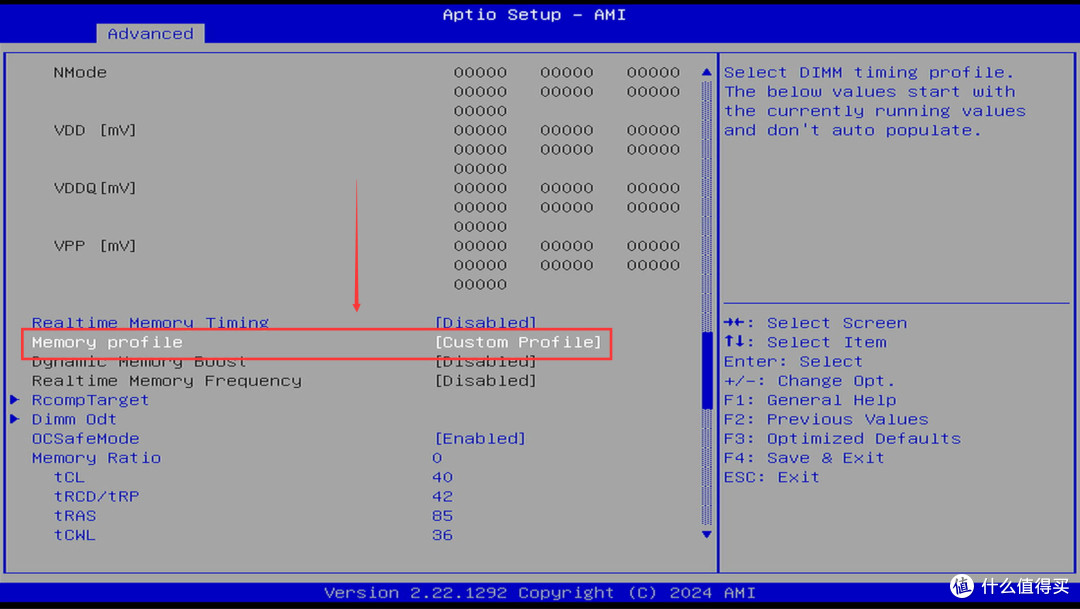Open the Dimm Odt submenu
Screen dimensions: 1080x609
click(x=74, y=419)
